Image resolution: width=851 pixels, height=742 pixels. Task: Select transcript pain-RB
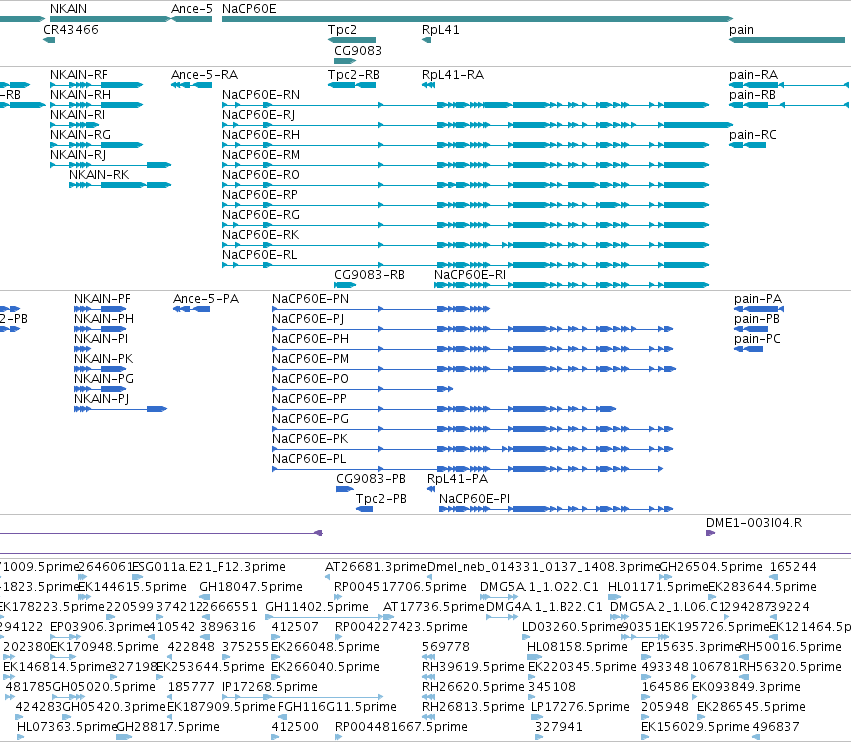752,94
